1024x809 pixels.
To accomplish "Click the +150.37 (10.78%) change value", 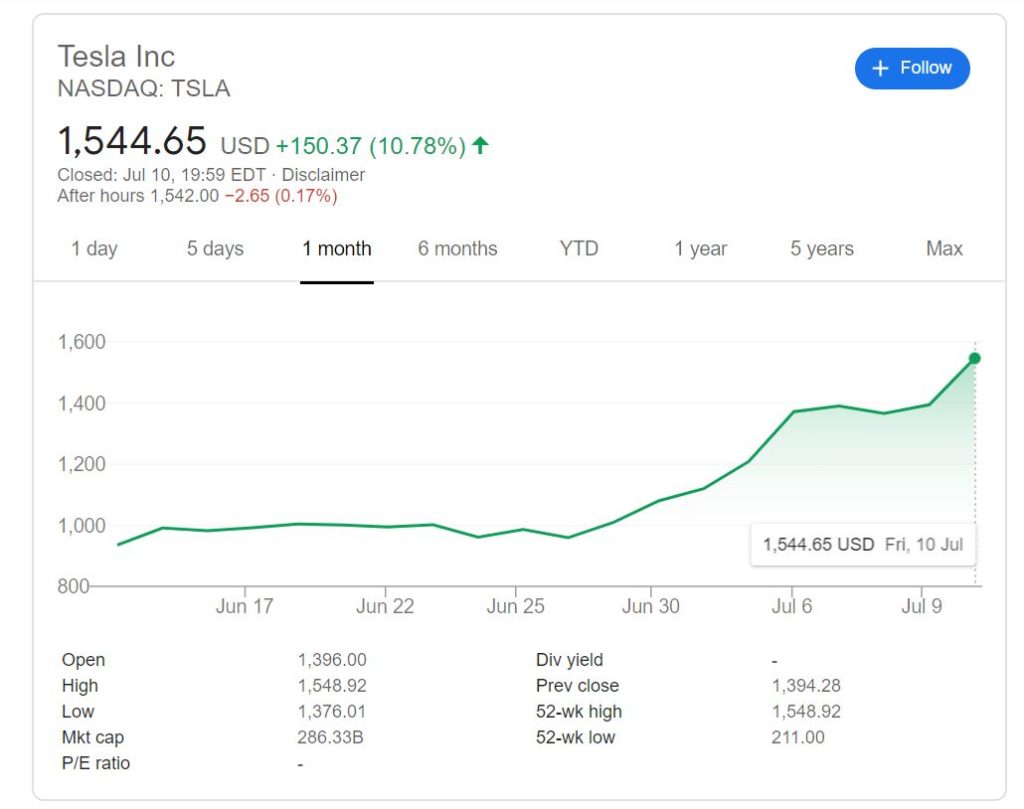I will pyautogui.click(x=371, y=146).
